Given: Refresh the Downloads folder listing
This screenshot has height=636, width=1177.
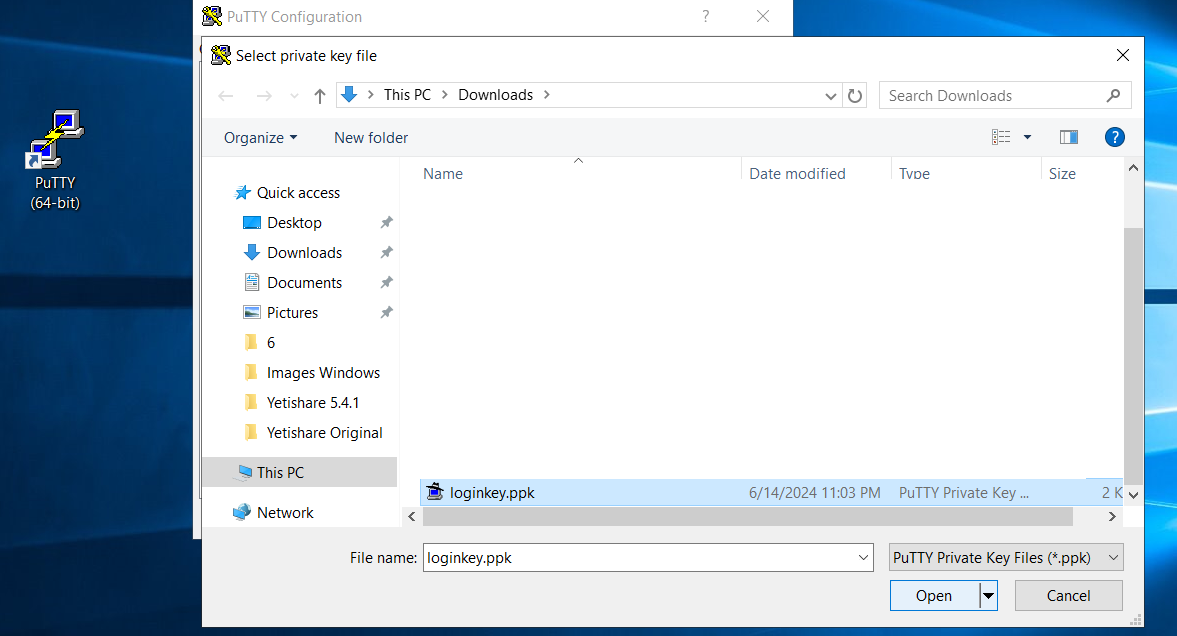Looking at the screenshot, I should coord(854,95).
